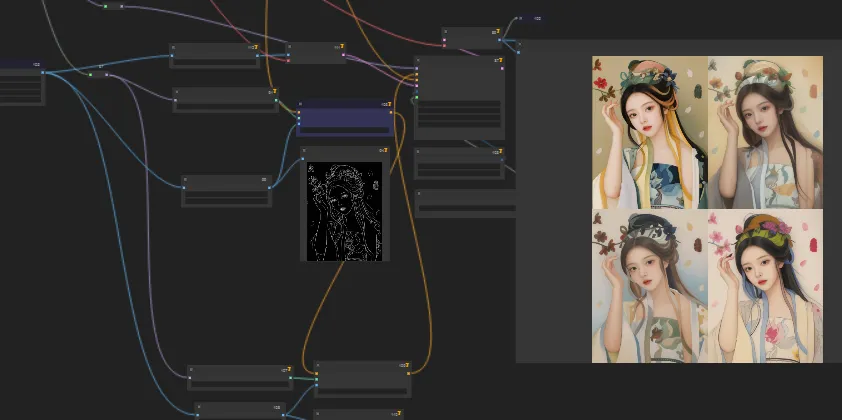Image resolution: width=842 pixels, height=420 pixels.
Task: Select the purple node's title bar
Action: [x=340, y=104]
